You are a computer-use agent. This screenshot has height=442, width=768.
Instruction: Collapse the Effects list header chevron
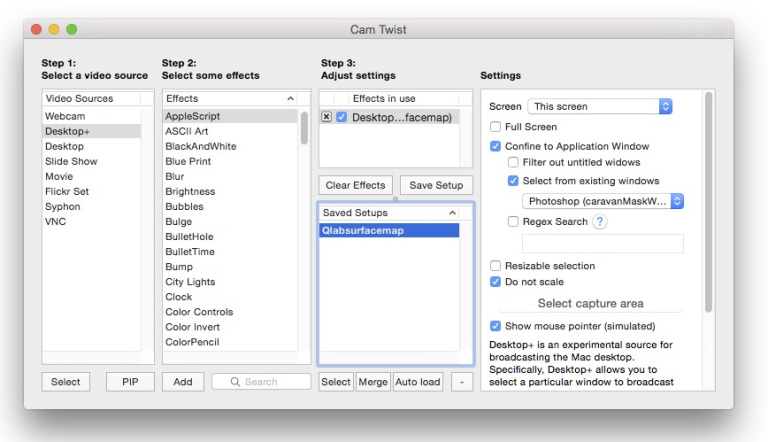(290, 99)
